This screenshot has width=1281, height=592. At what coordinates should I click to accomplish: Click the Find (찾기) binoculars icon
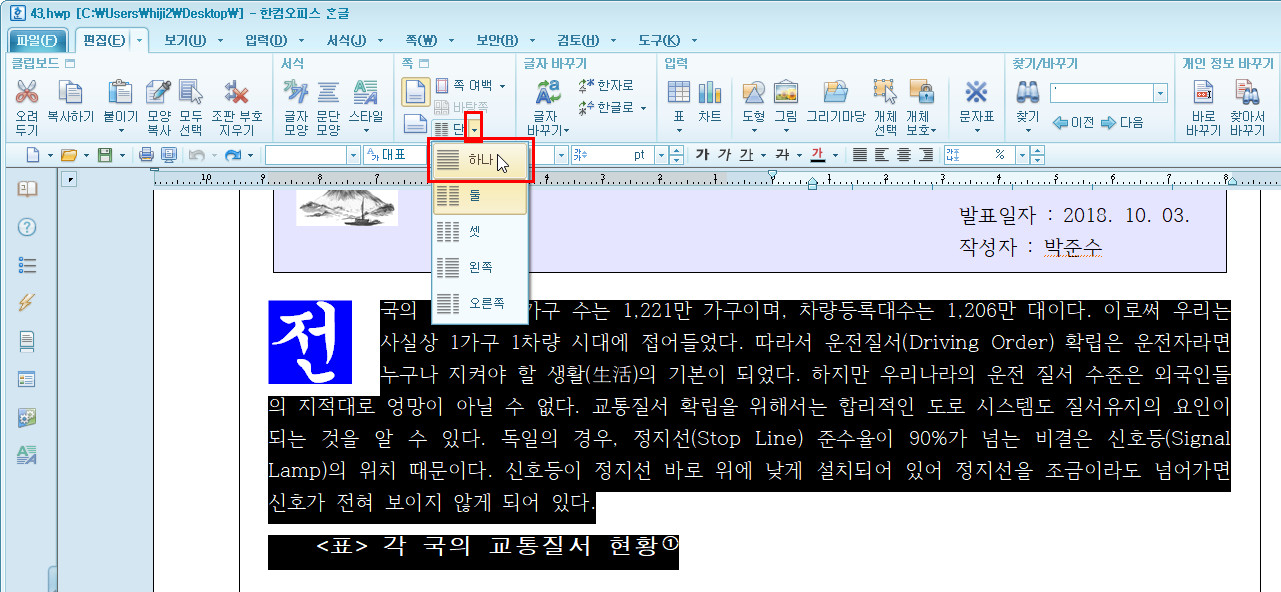pyautogui.click(x=1027, y=92)
